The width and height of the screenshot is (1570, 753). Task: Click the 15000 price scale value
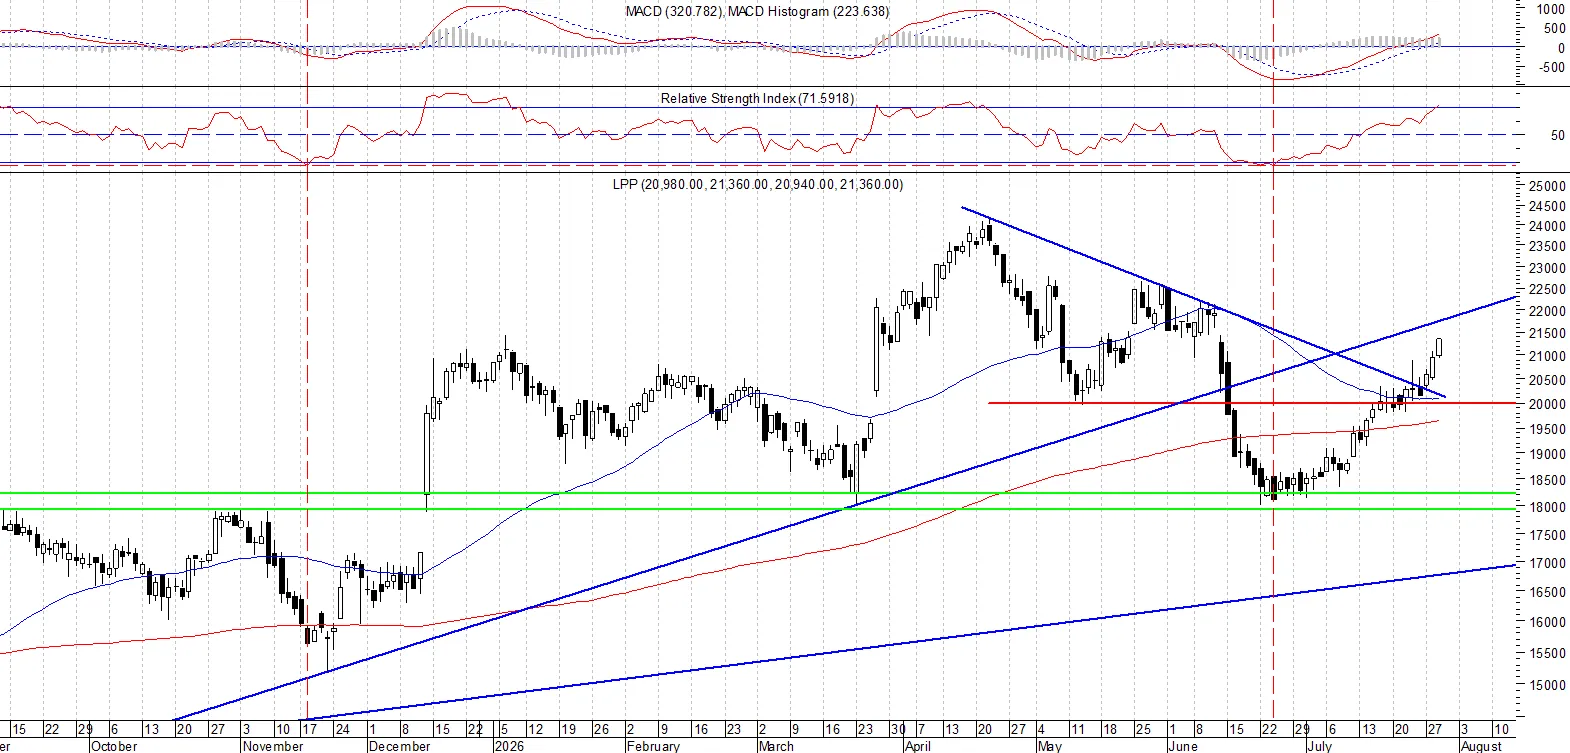[x=1547, y=686]
